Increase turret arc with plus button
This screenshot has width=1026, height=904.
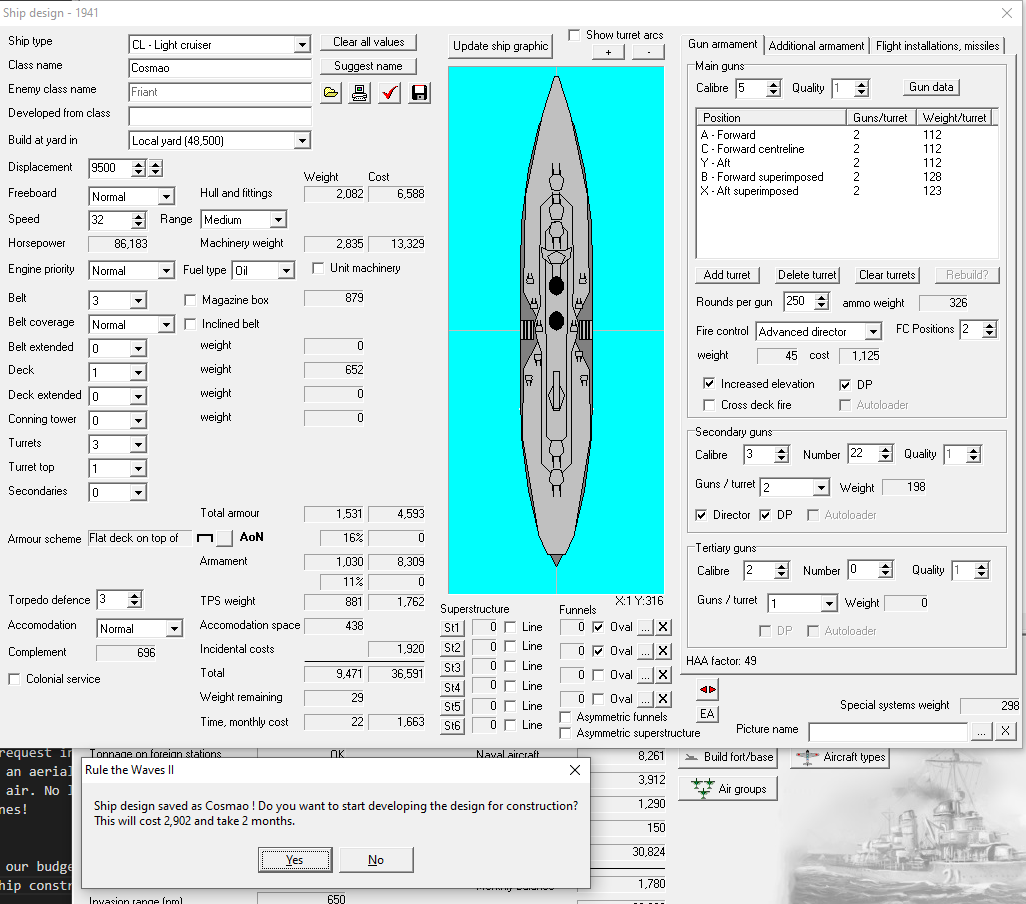tap(608, 52)
